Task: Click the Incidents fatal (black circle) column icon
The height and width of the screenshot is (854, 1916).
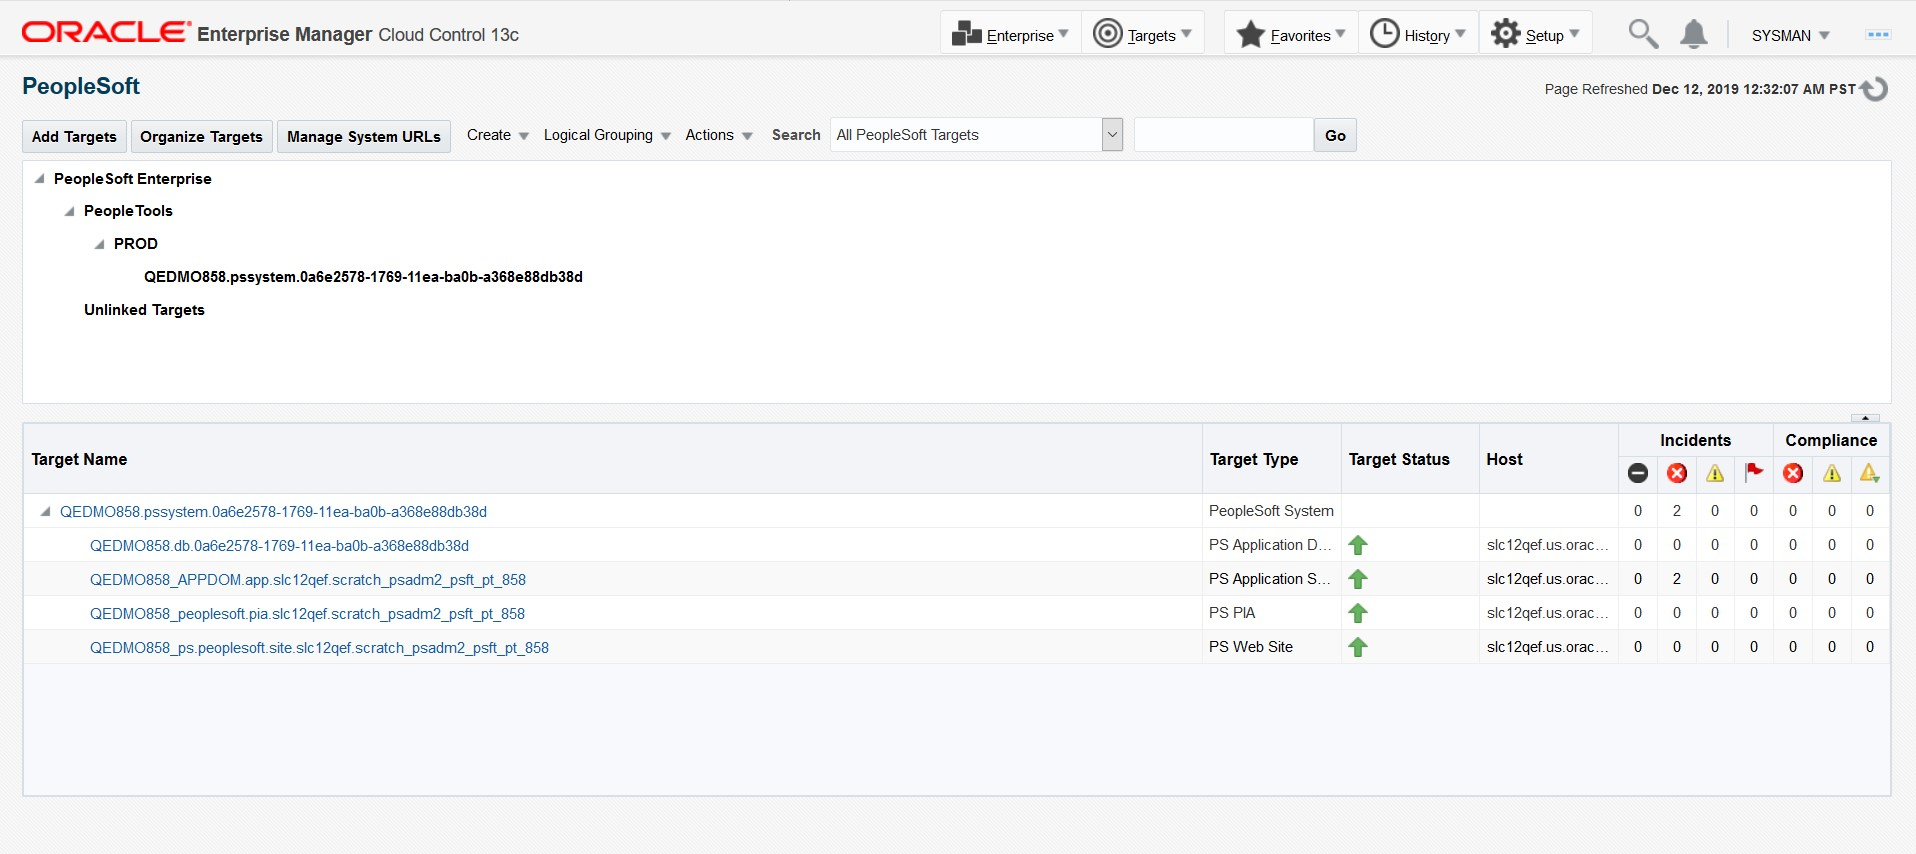Action: click(x=1638, y=473)
